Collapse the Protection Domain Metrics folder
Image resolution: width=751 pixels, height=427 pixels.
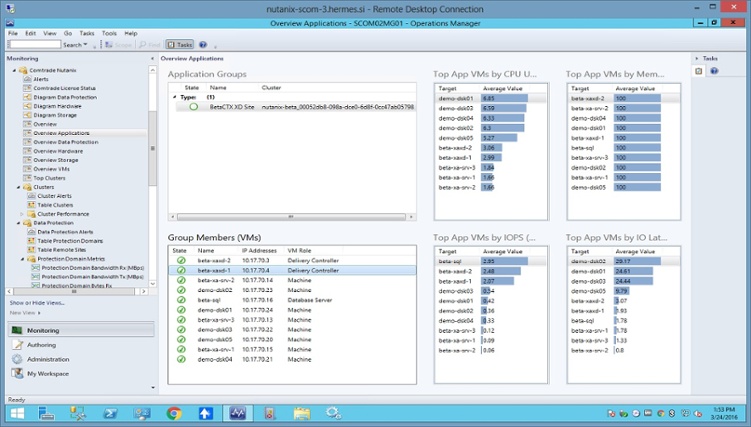[23, 259]
